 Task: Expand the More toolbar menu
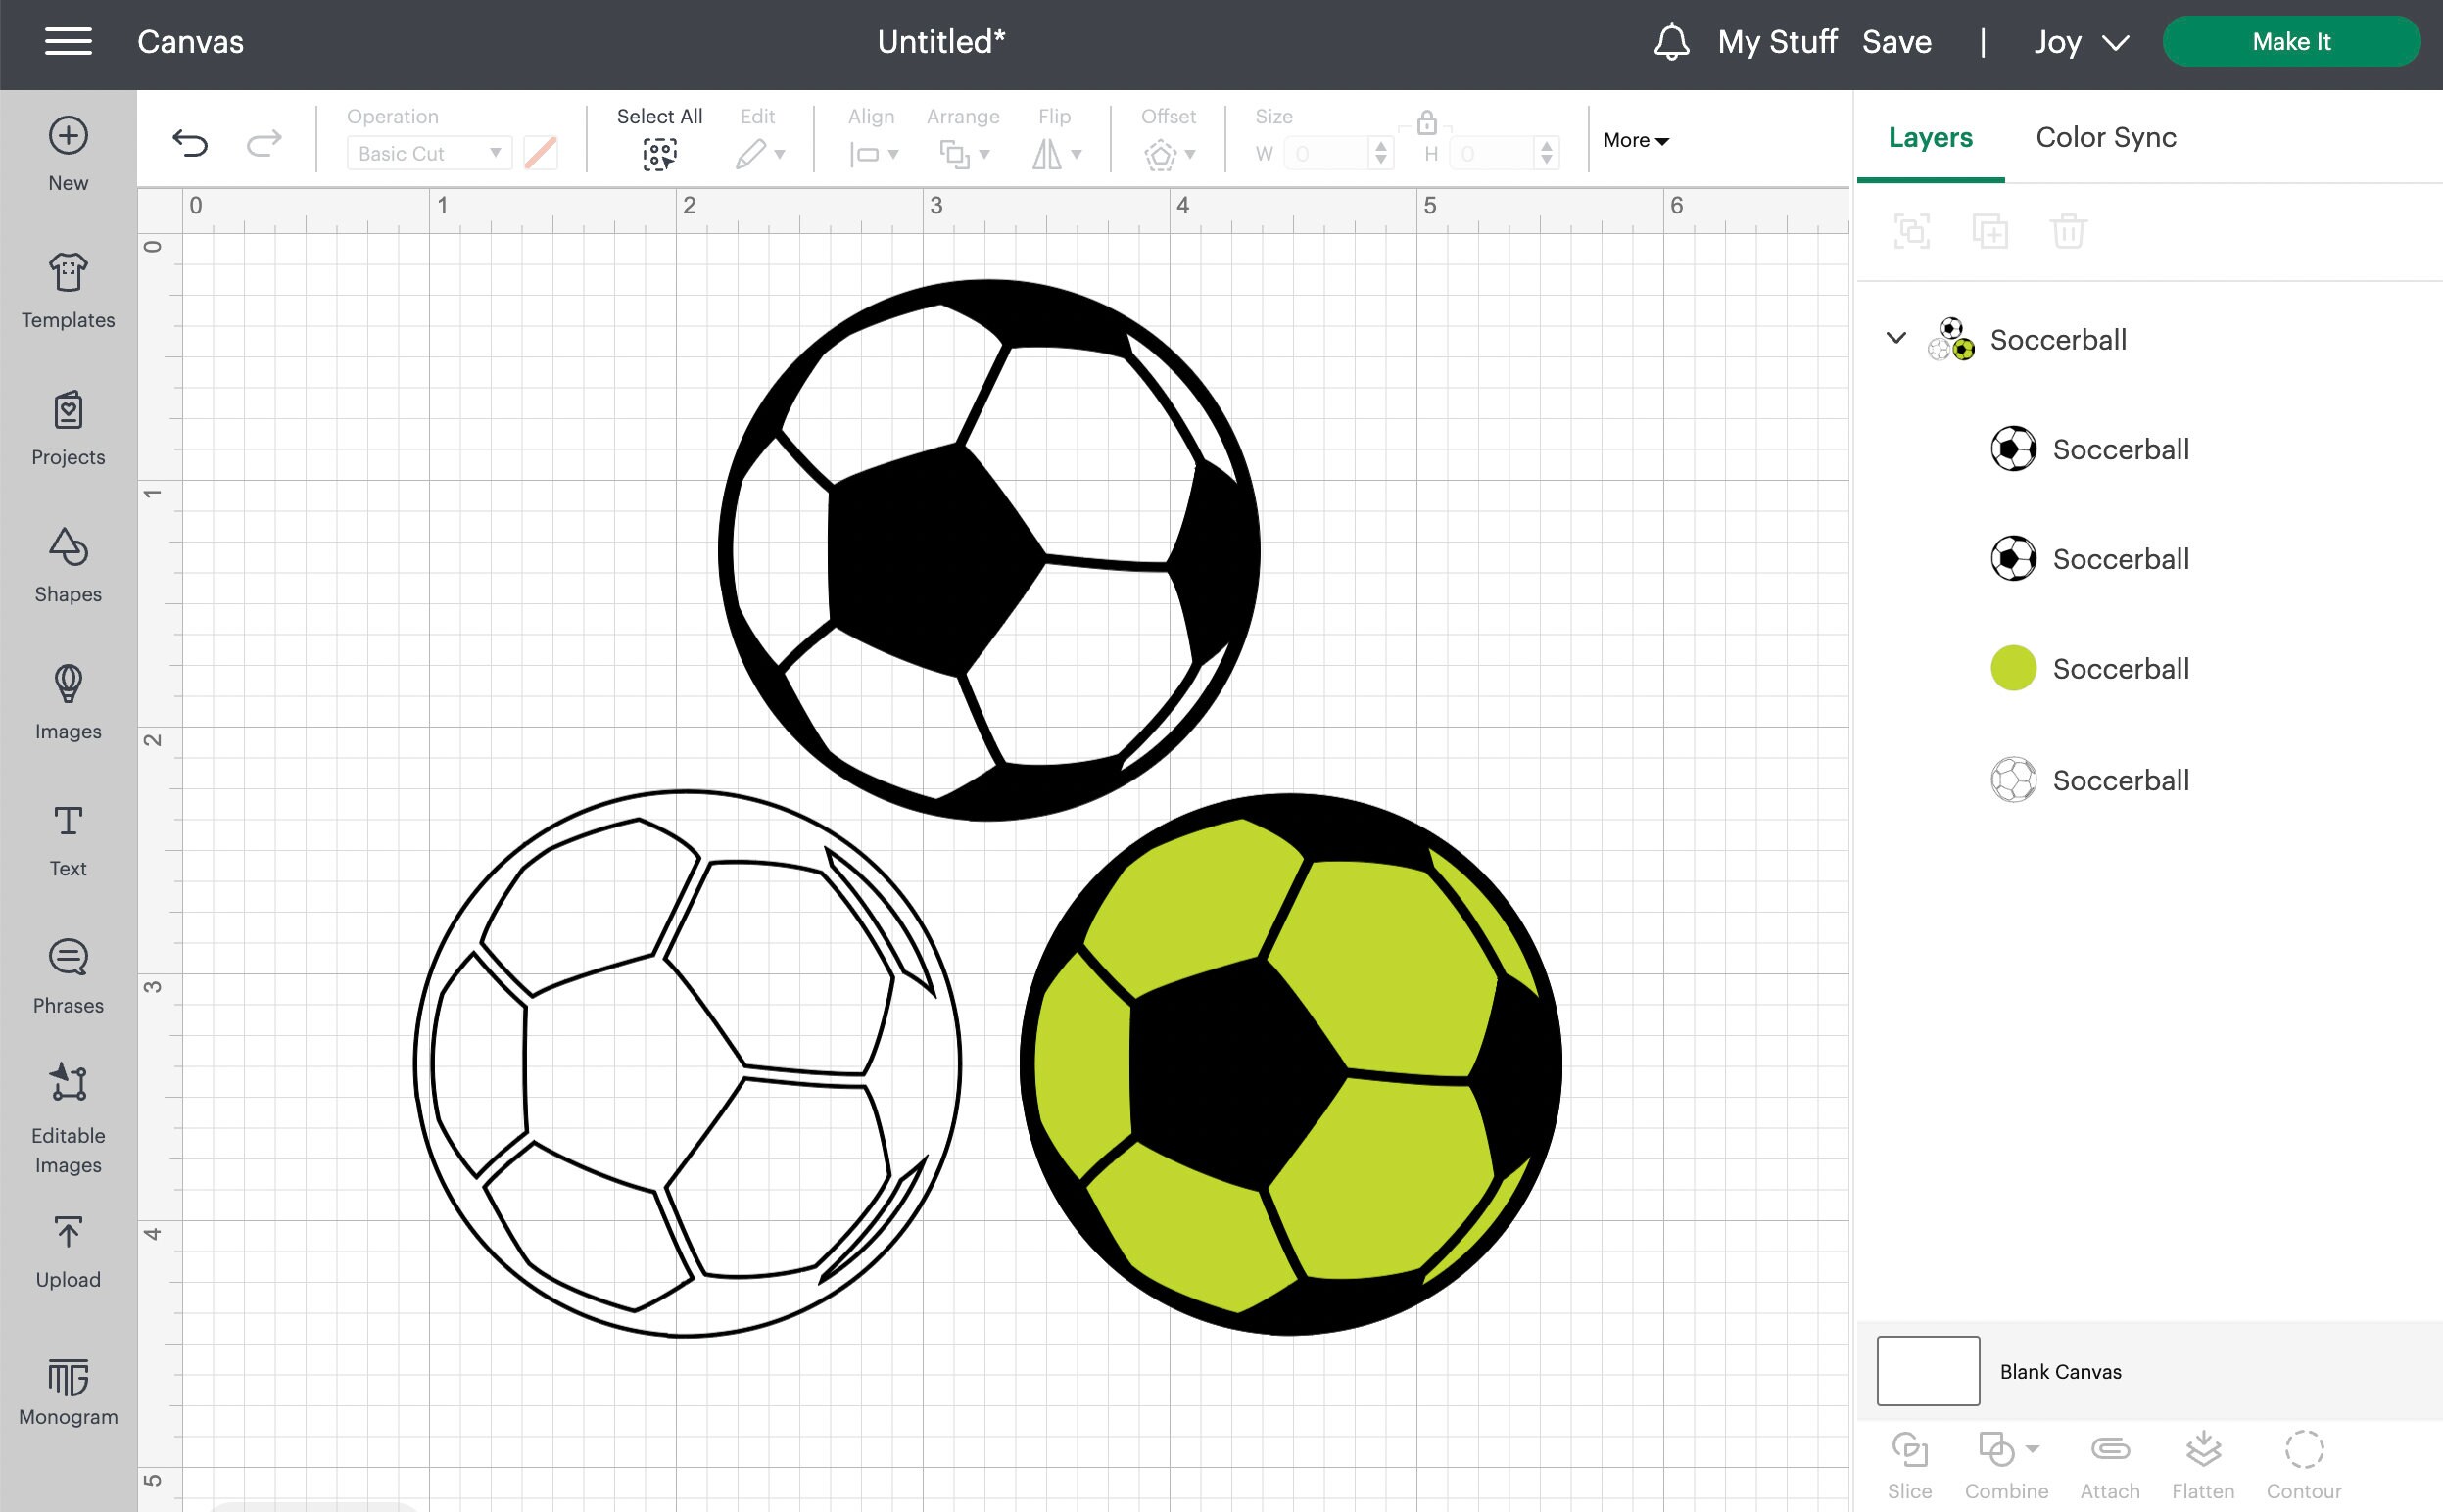coord(1634,140)
